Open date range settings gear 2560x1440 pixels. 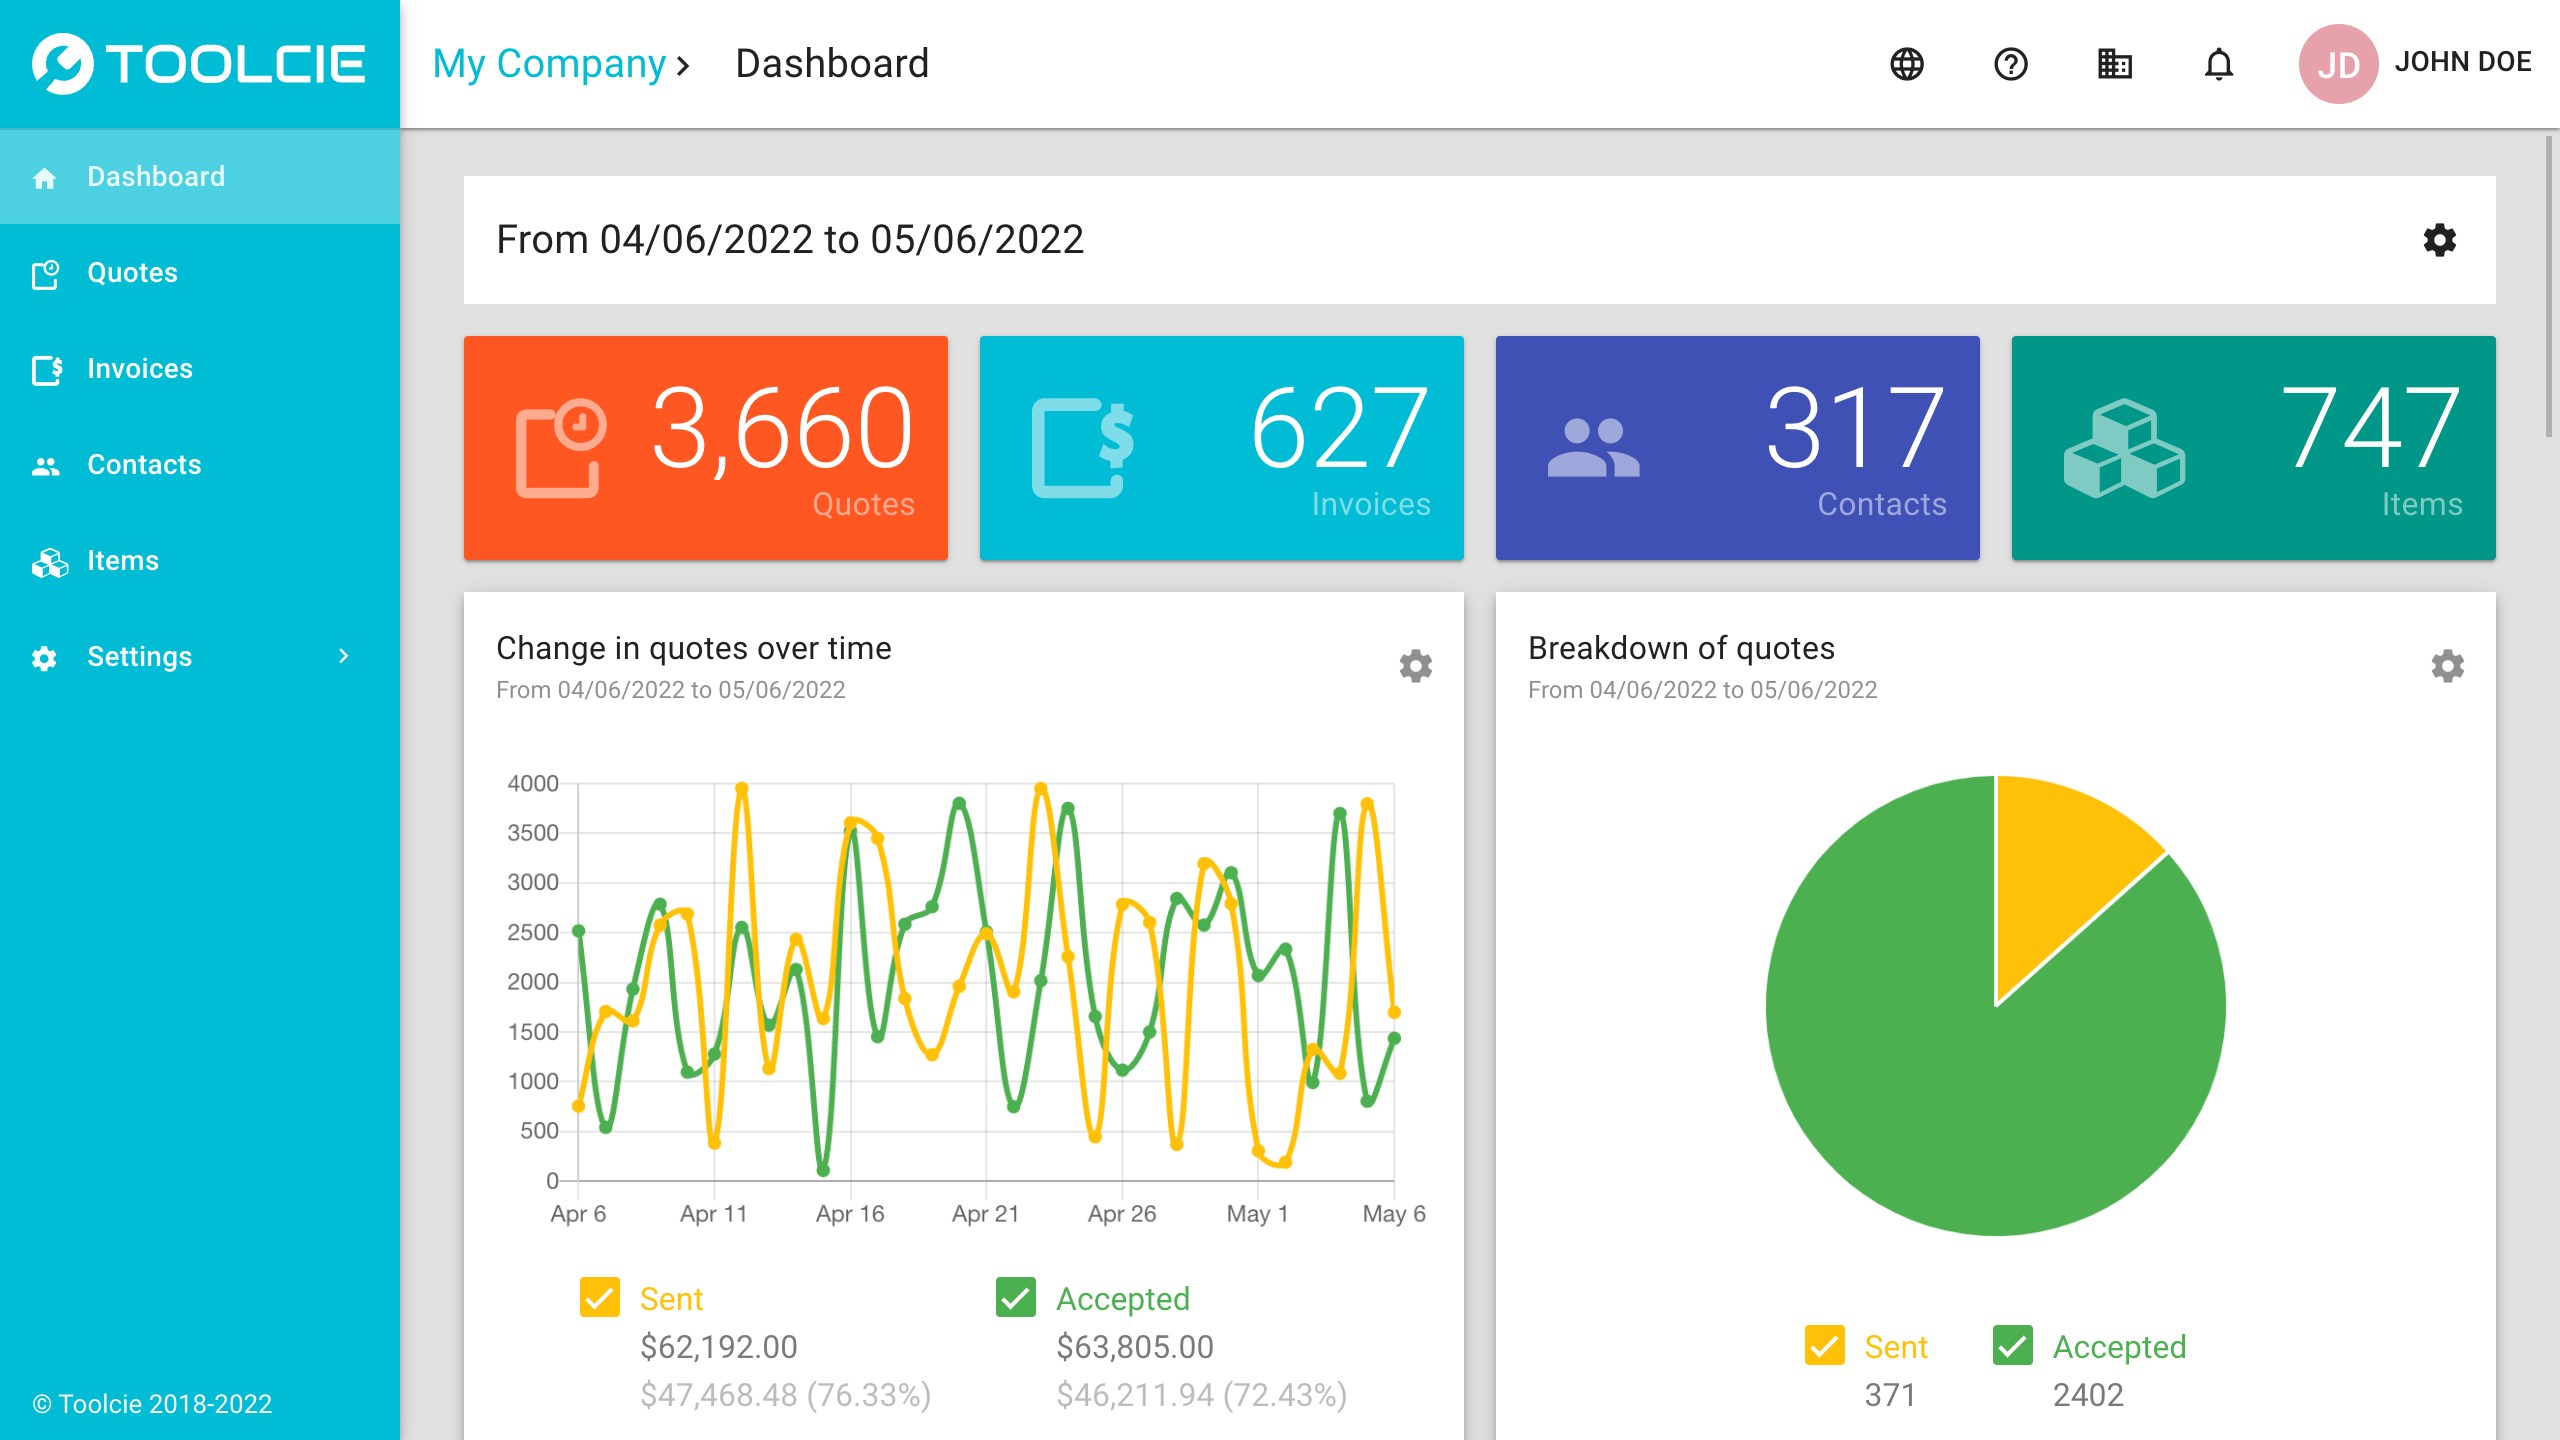[2439, 240]
